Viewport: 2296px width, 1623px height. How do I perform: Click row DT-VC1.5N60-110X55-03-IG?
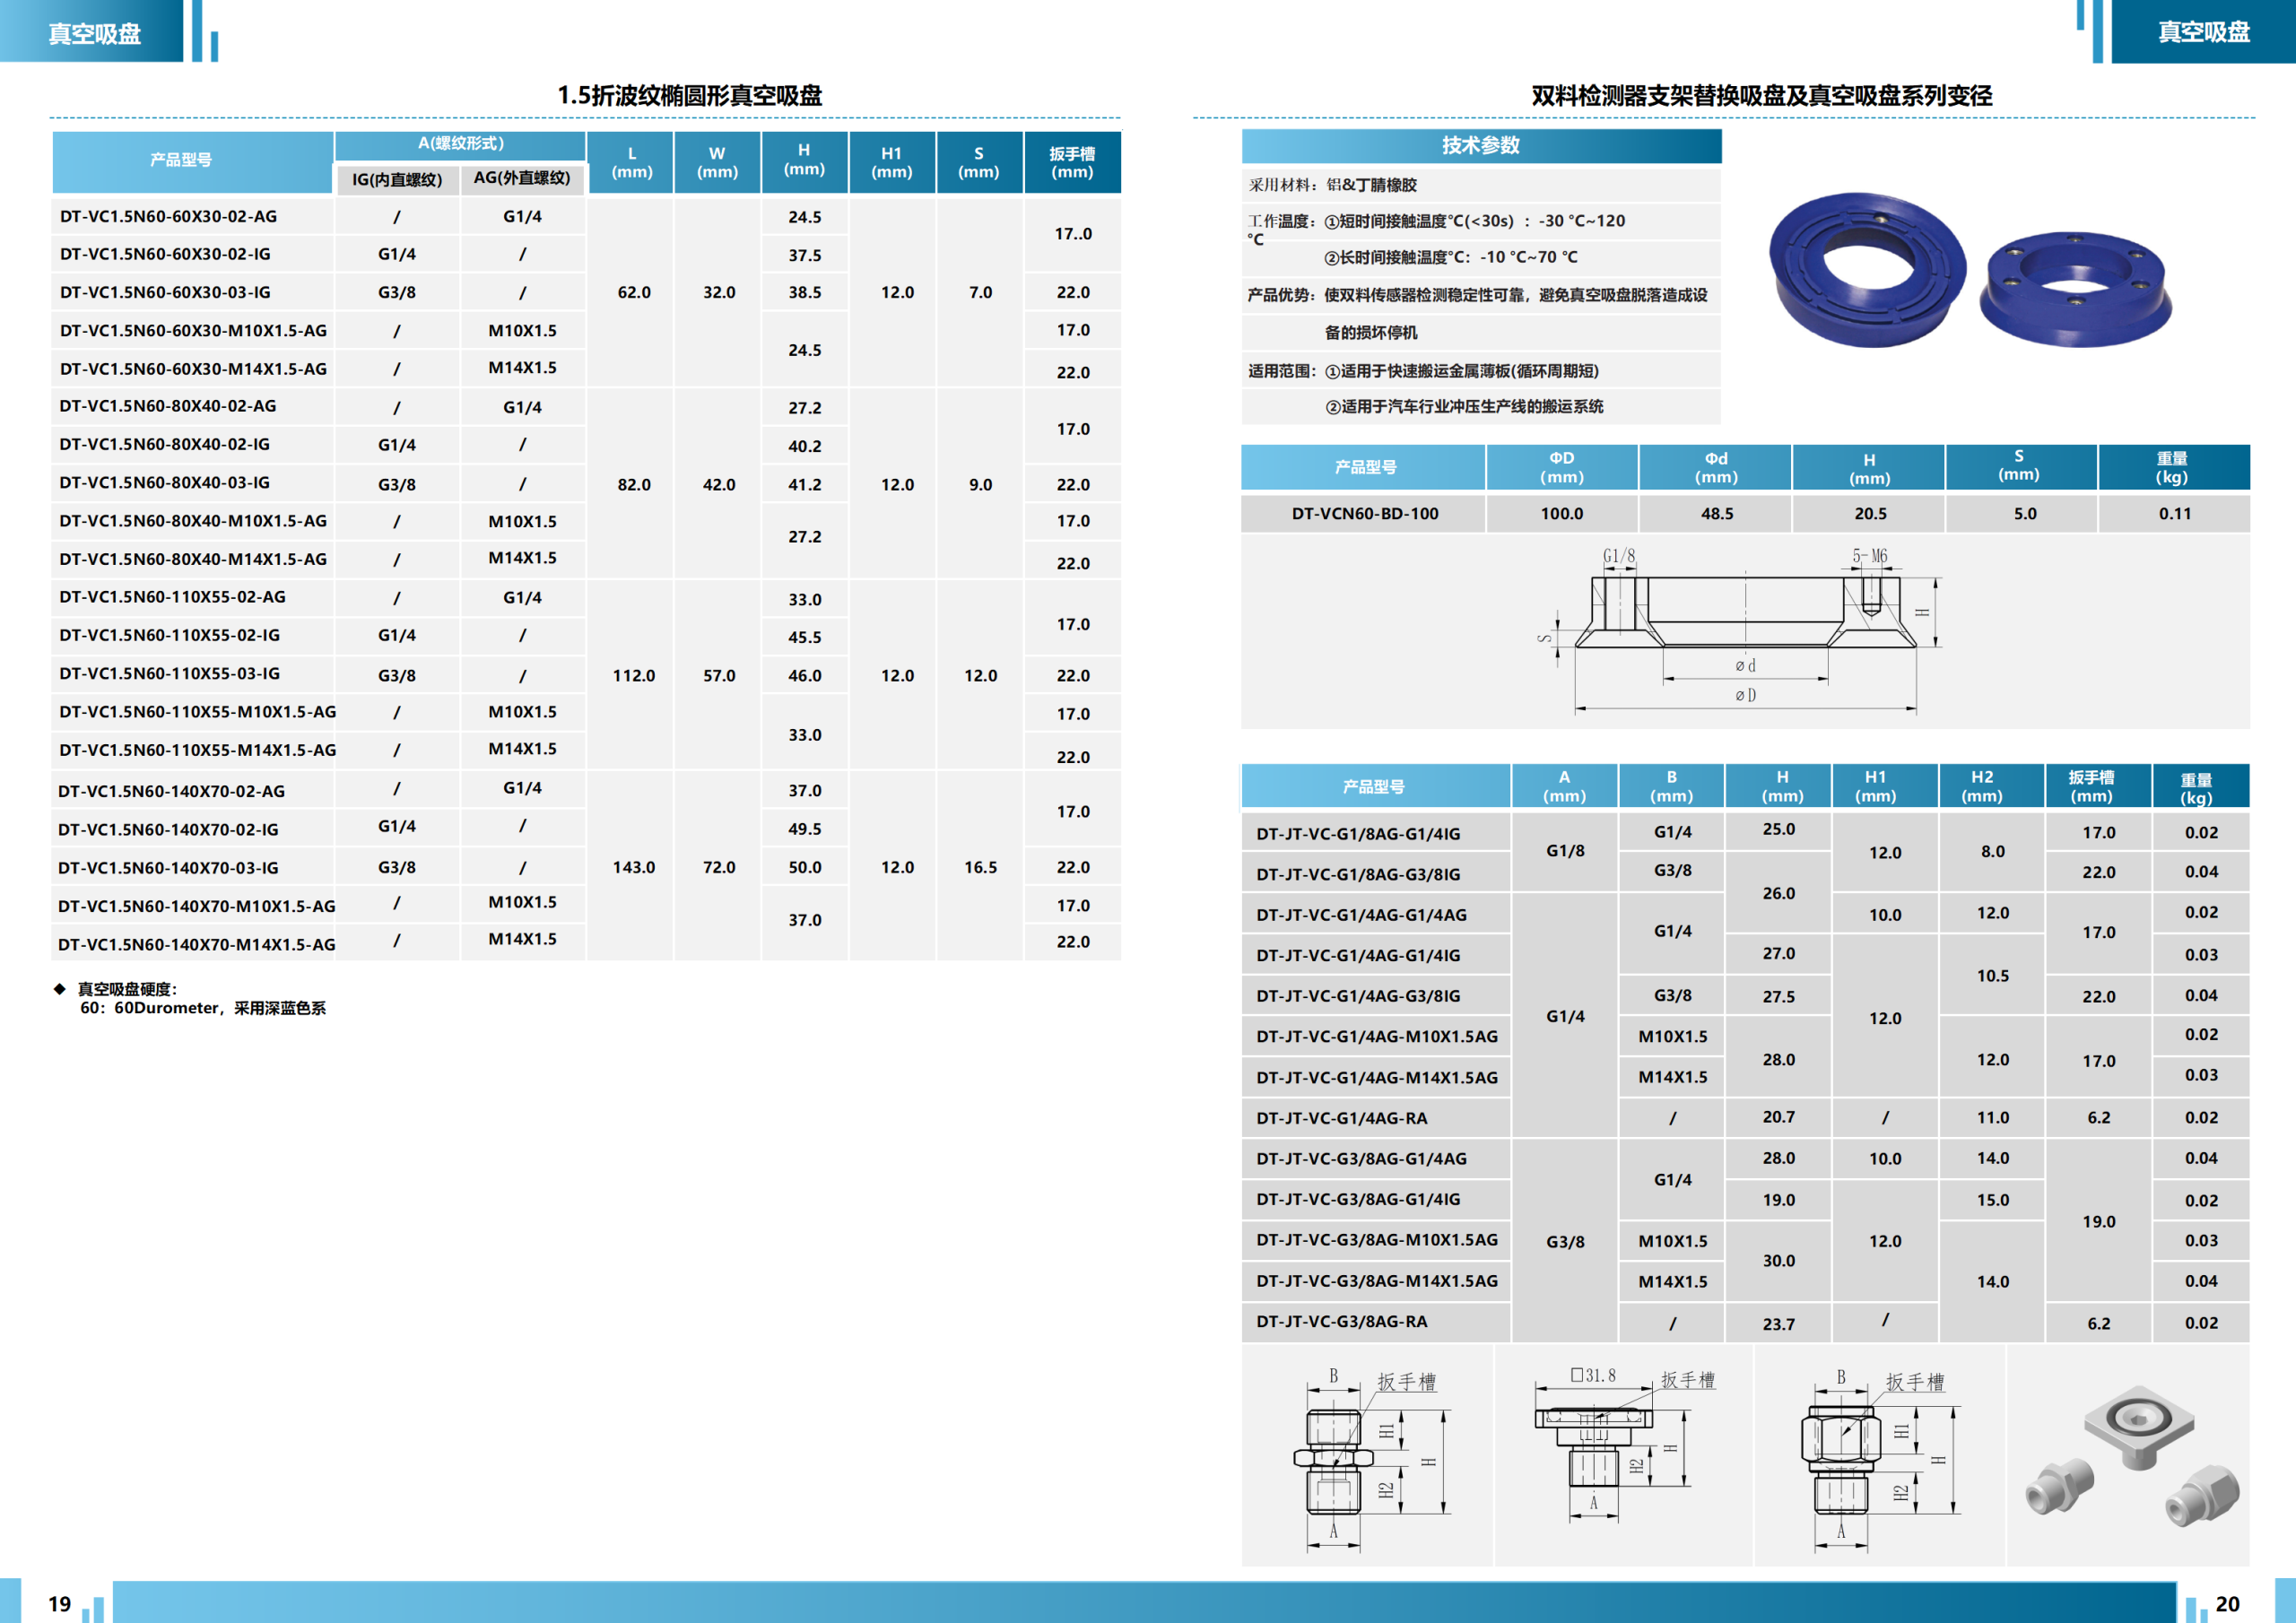(x=586, y=674)
